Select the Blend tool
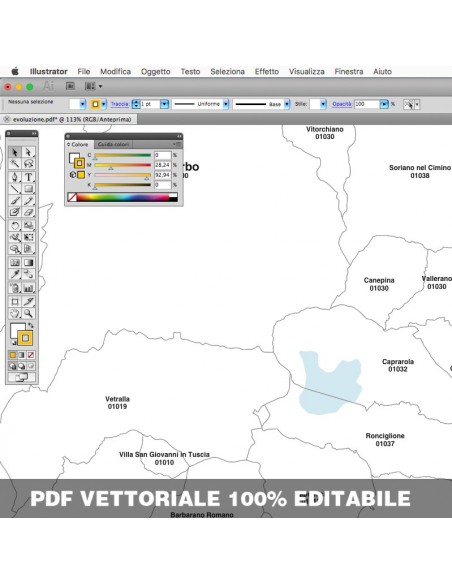 pyautogui.click(x=28, y=274)
